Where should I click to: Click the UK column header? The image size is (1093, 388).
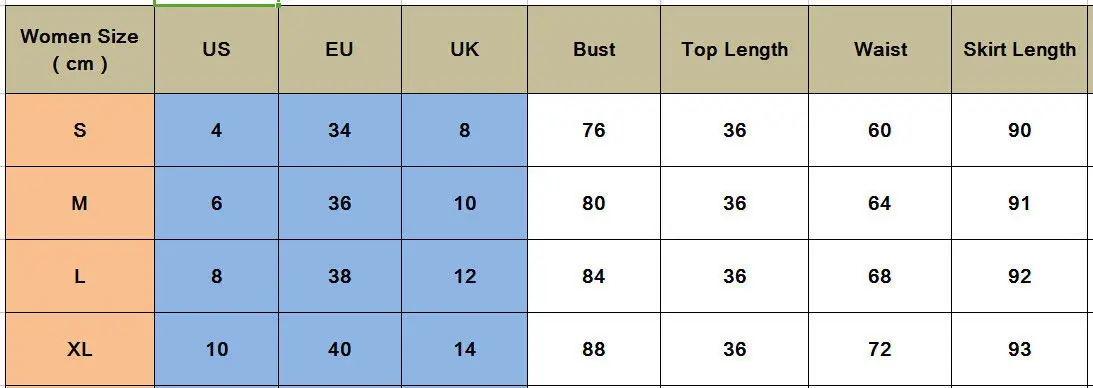tap(464, 49)
